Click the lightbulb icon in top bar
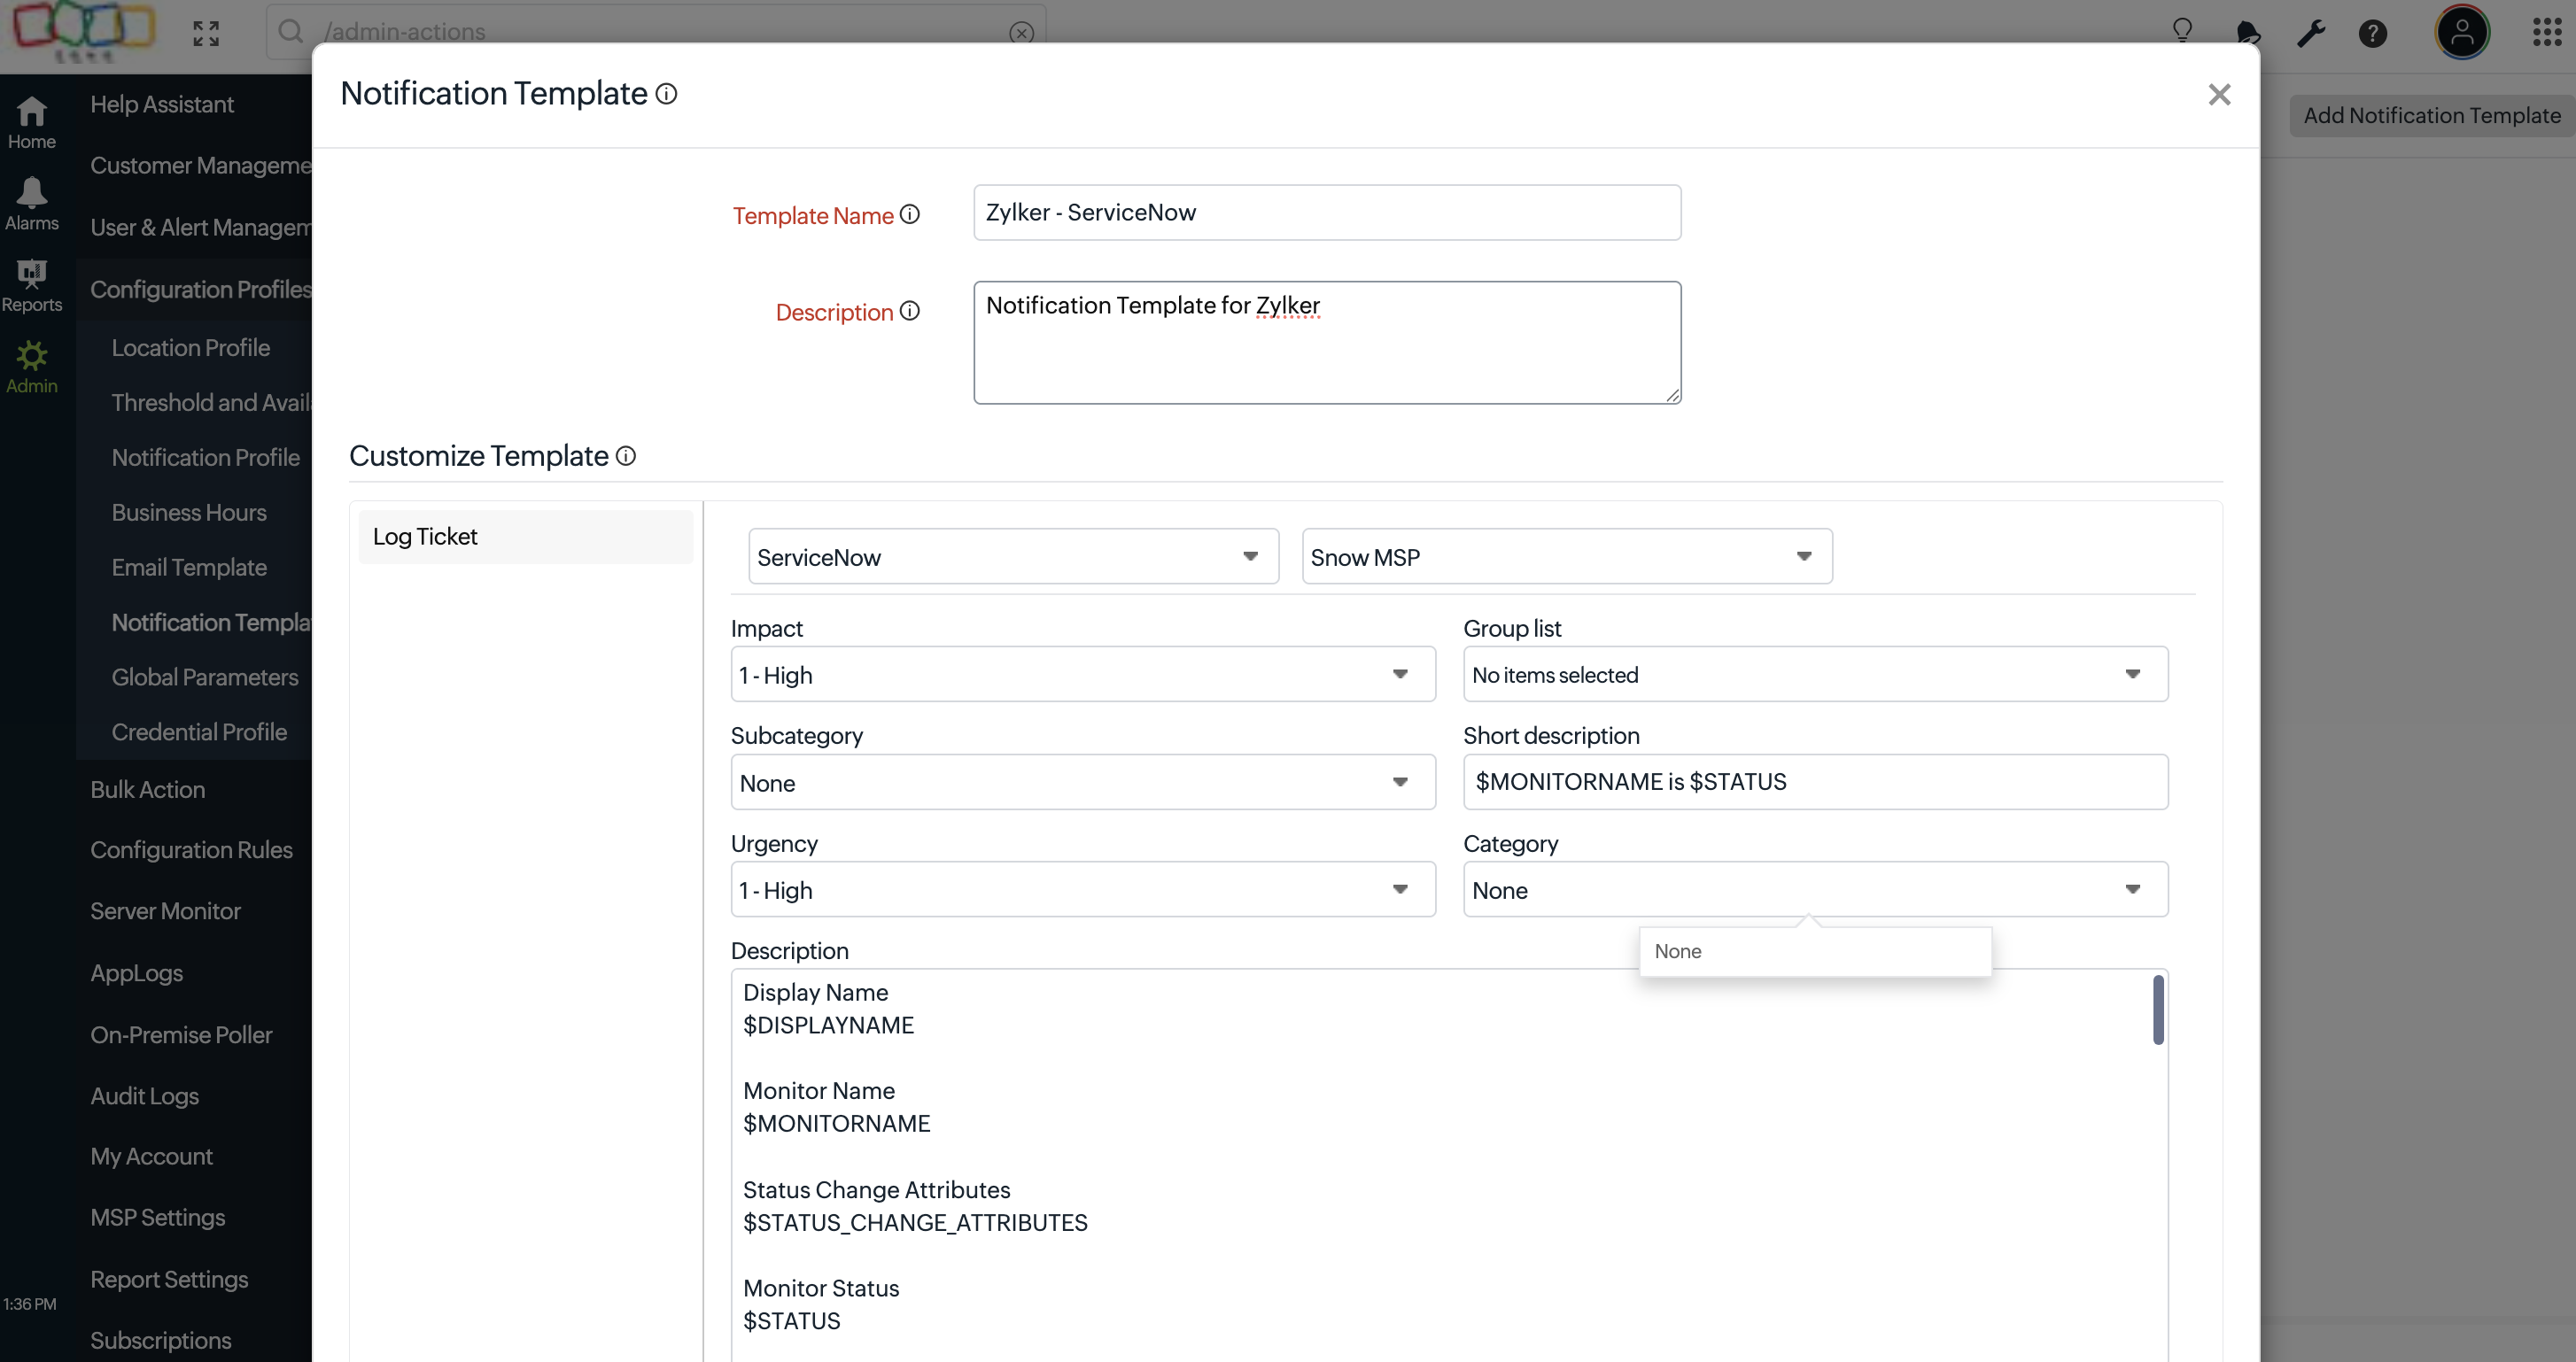Image resolution: width=2576 pixels, height=1362 pixels. point(2182,31)
